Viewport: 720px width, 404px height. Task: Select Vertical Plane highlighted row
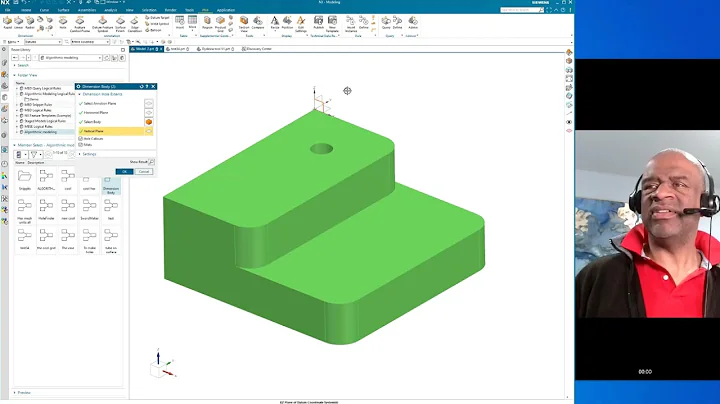coord(116,131)
